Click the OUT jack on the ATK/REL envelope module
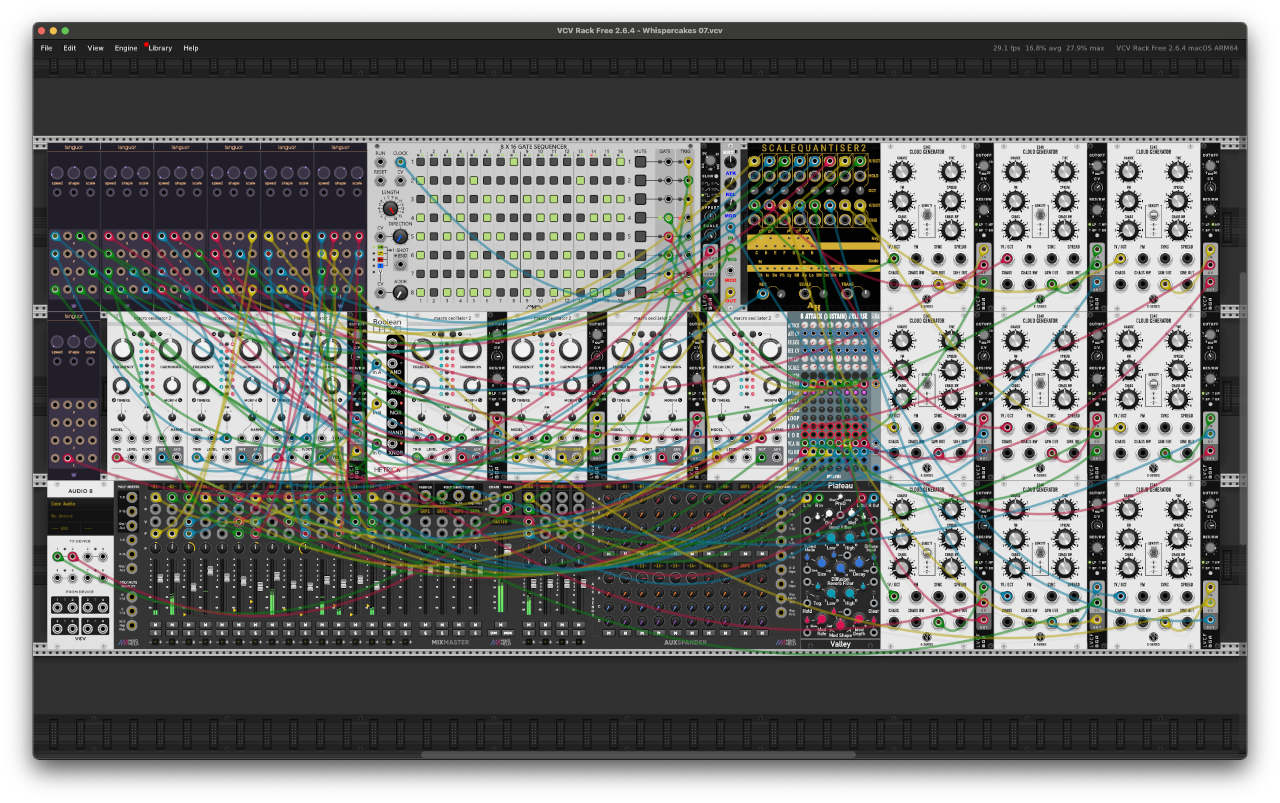This screenshot has width=1280, height=803. [731, 292]
